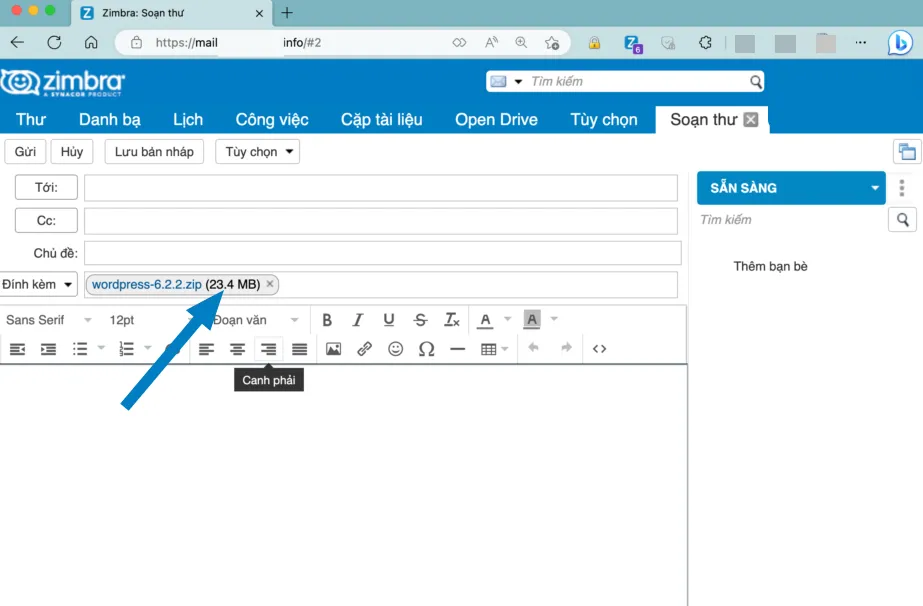Open the HTML source code view icon
923x606 pixels.
coord(599,349)
